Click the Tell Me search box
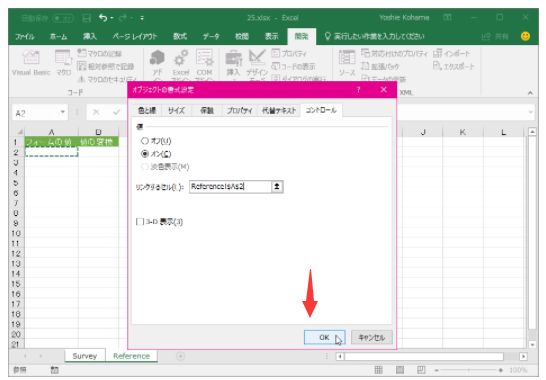This screenshot has width=546, height=380. coord(374,37)
